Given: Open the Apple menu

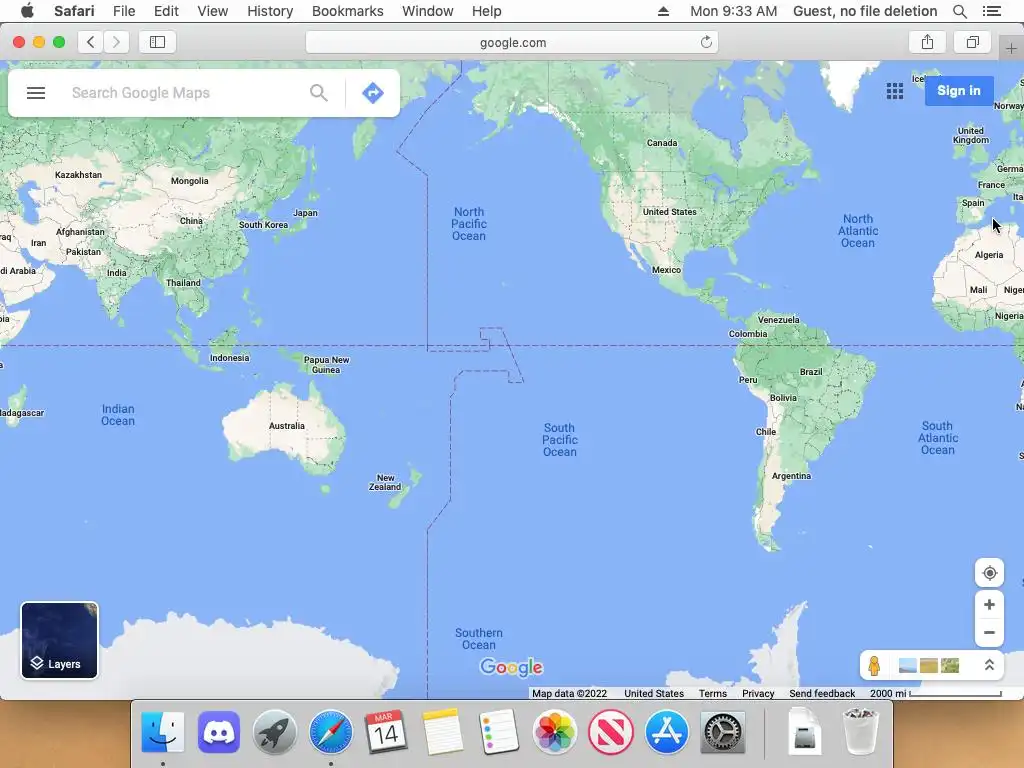Looking at the screenshot, I should pos(27,11).
